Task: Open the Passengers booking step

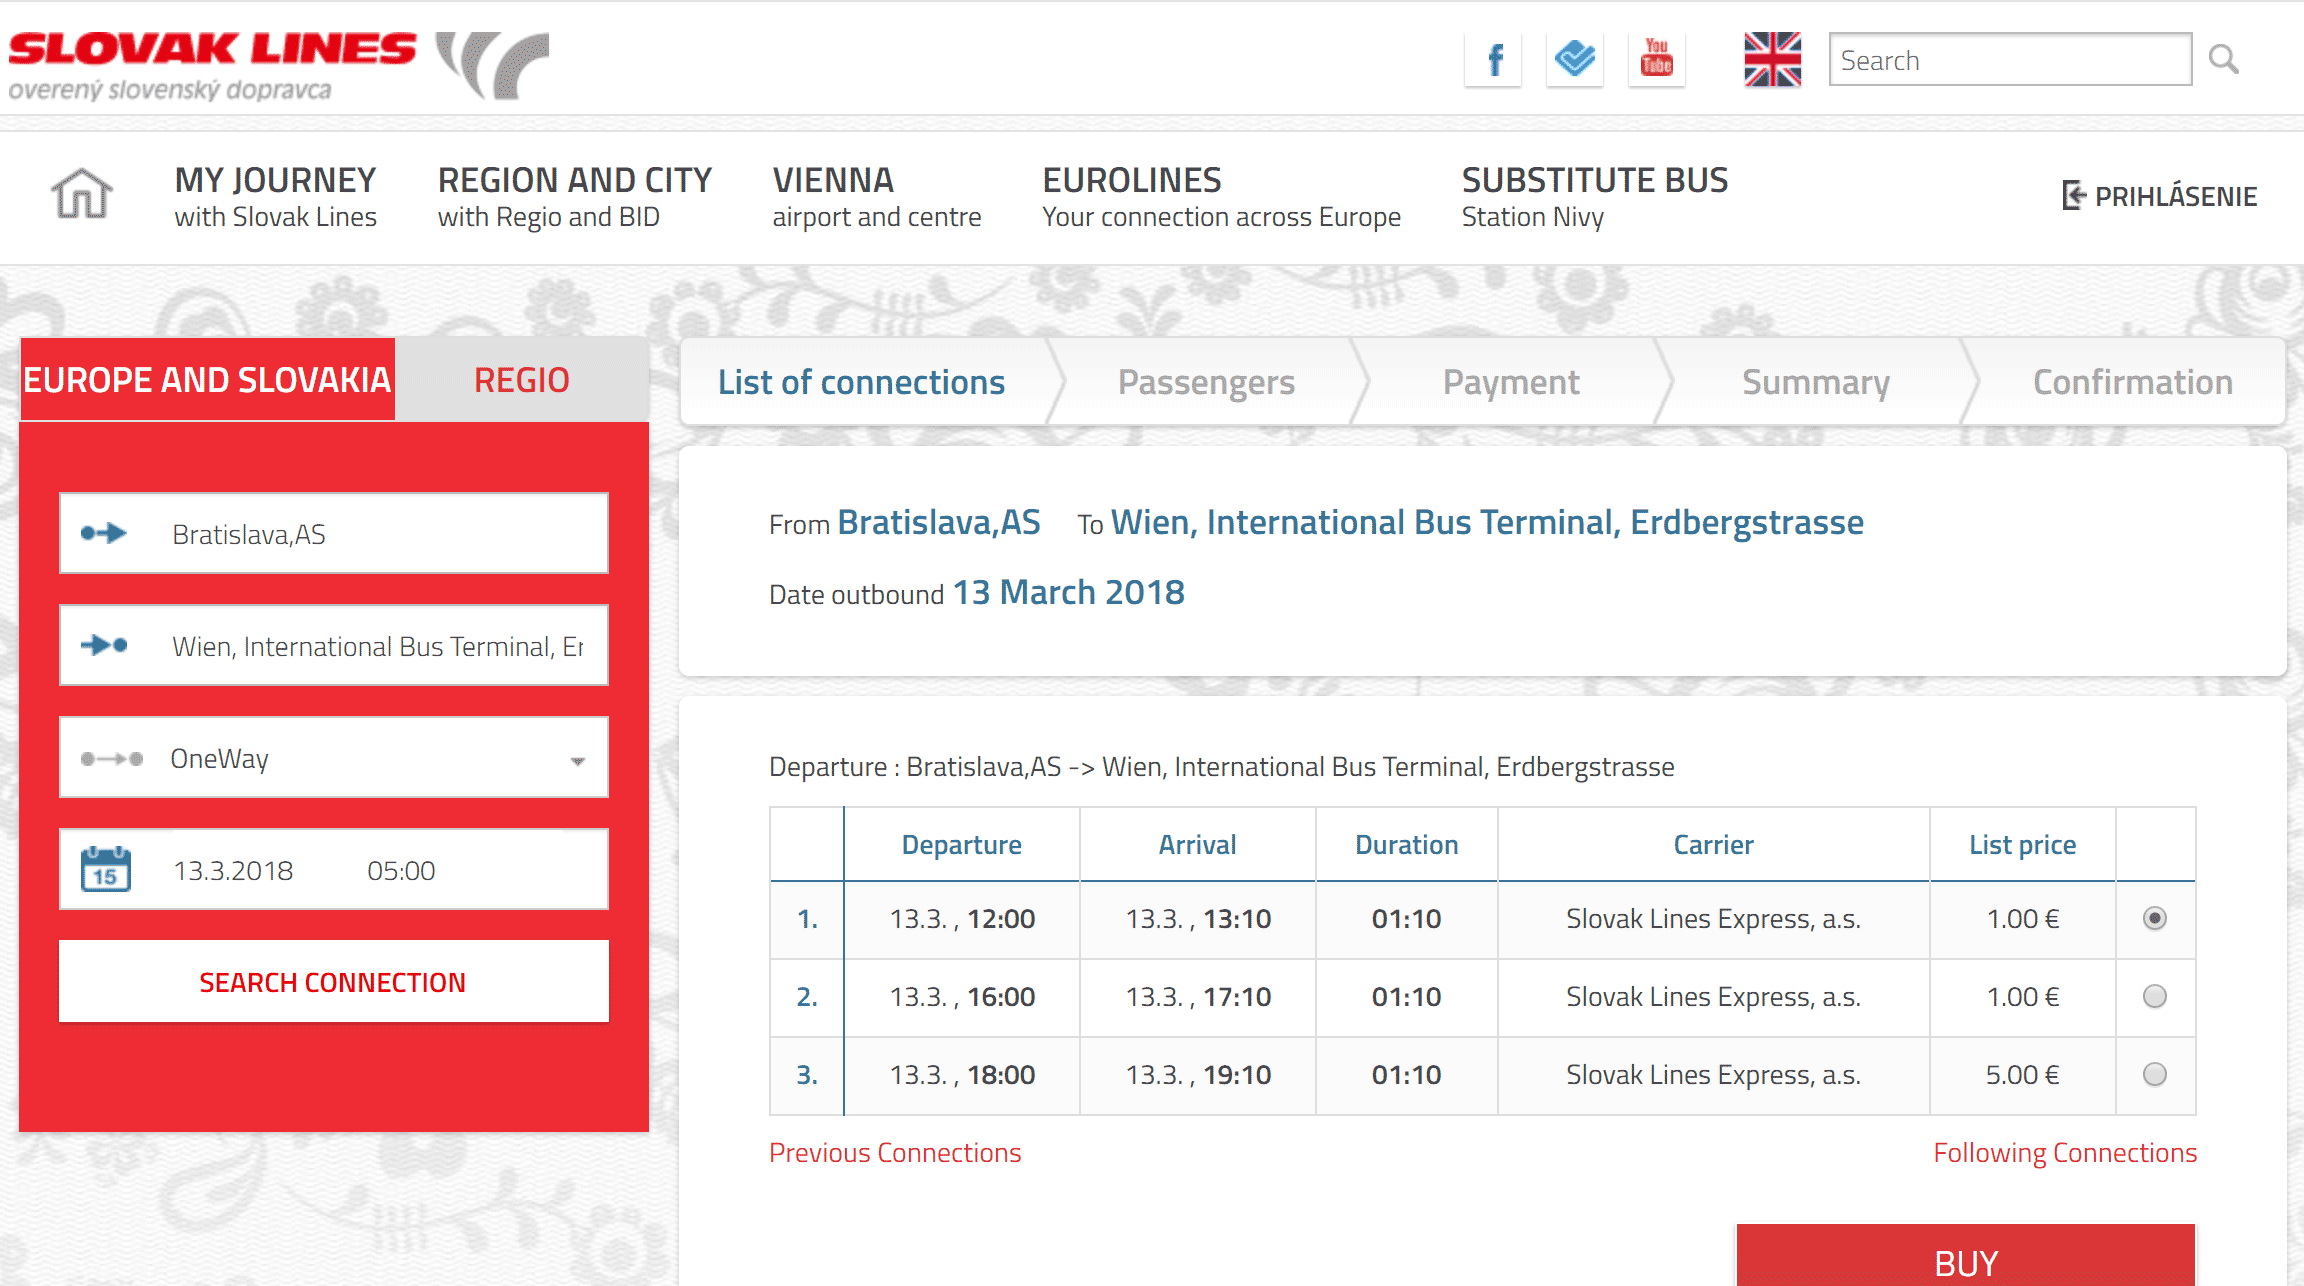Action: [x=1206, y=380]
